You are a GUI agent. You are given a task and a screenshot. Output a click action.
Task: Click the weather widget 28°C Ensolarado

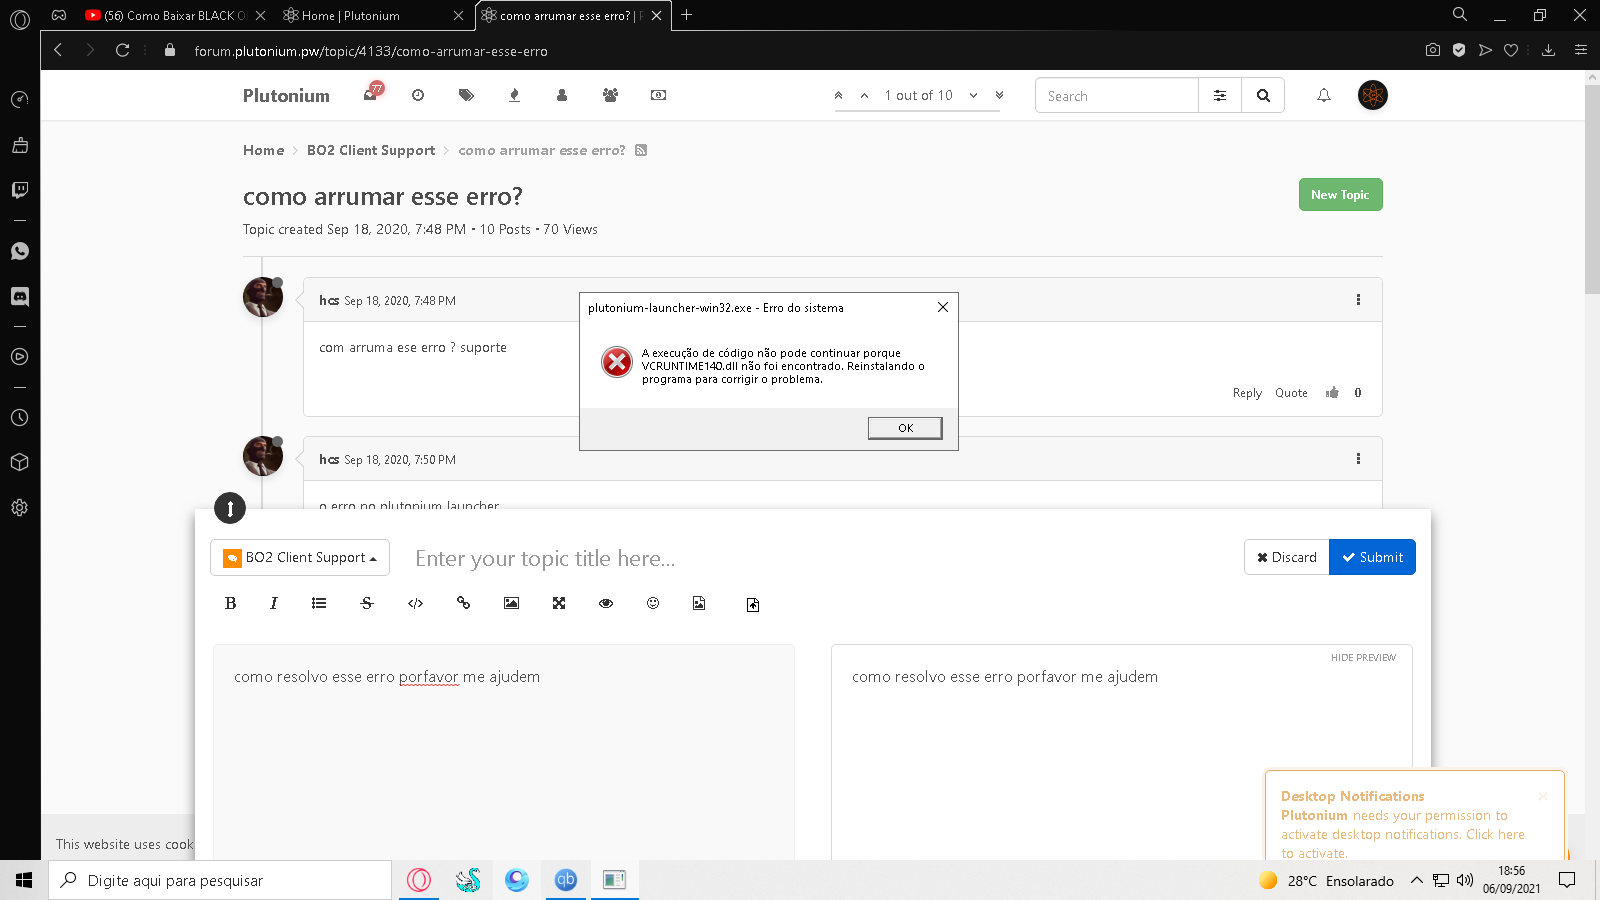[x=1326, y=880]
